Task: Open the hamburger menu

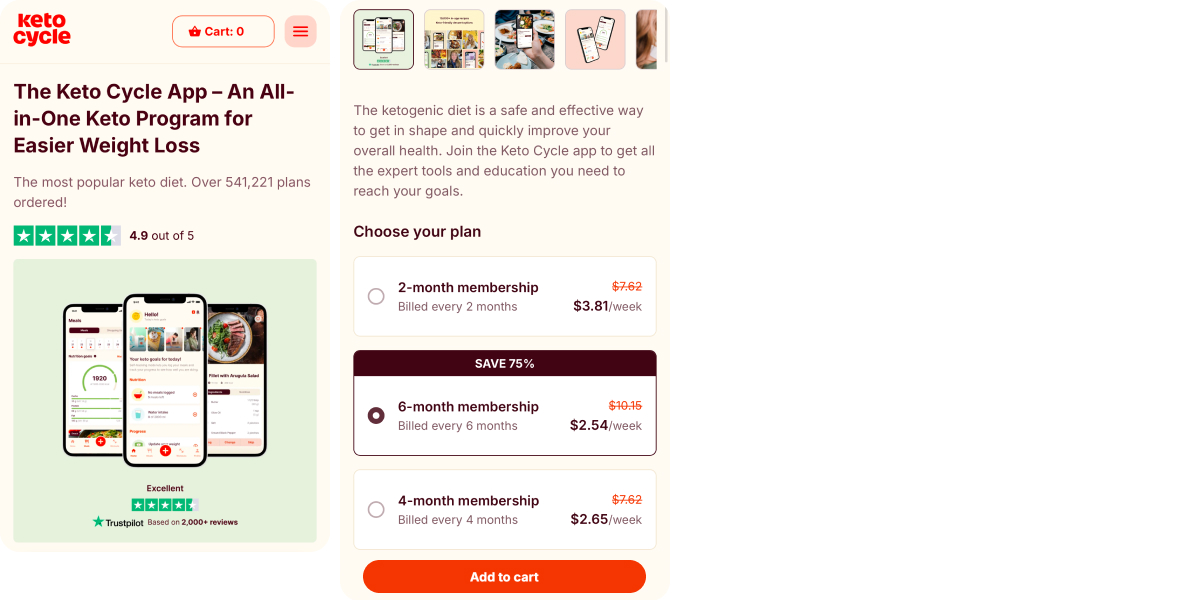Action: (x=300, y=31)
